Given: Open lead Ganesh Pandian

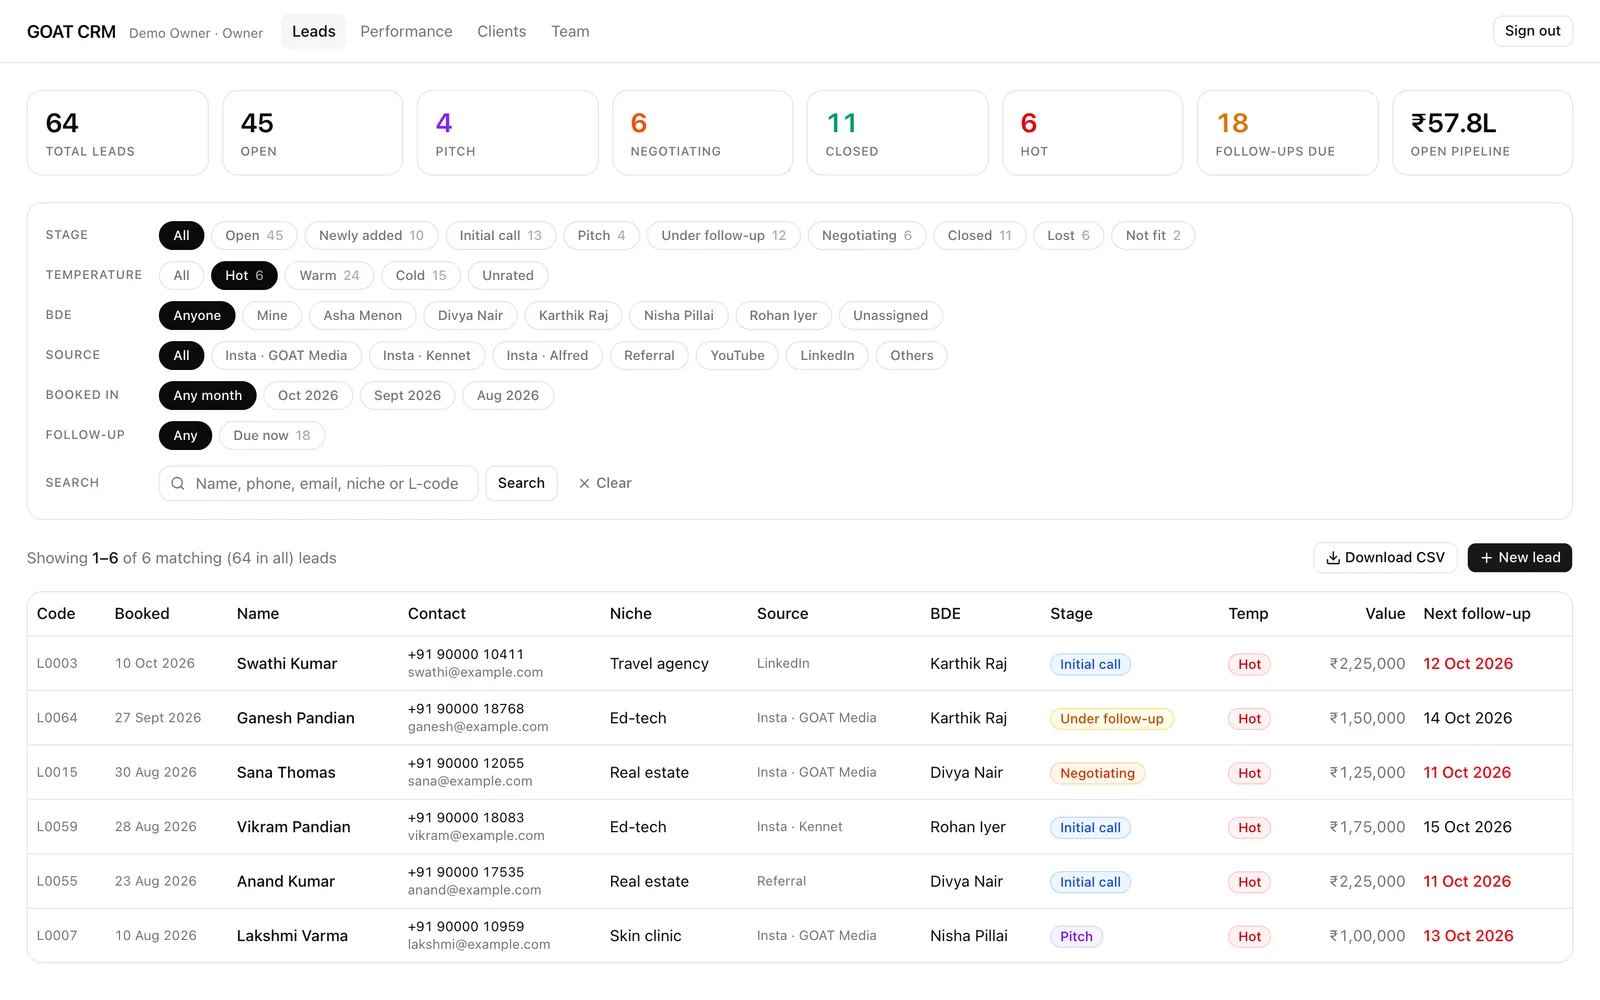Looking at the screenshot, I should coord(296,719).
